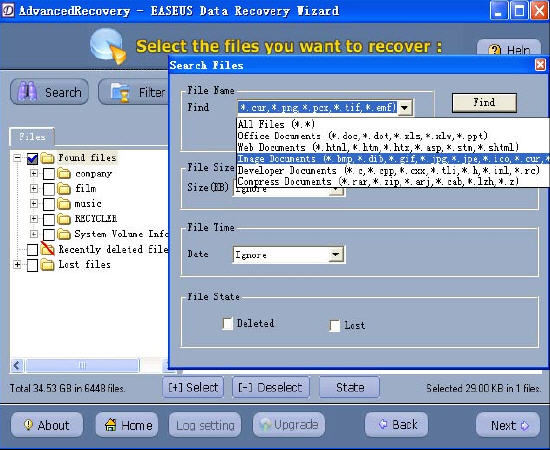Click the Recently deleted files crossed folder icon
Screen dimensions: 550x450
click(47, 249)
